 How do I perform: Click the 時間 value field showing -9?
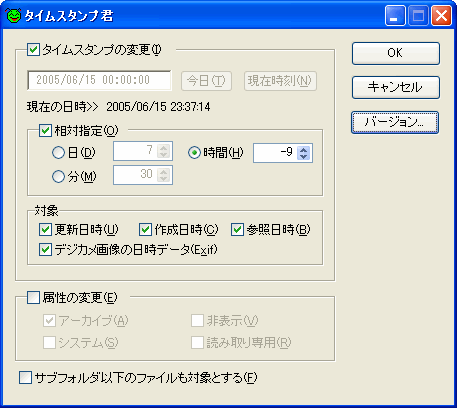(275, 153)
